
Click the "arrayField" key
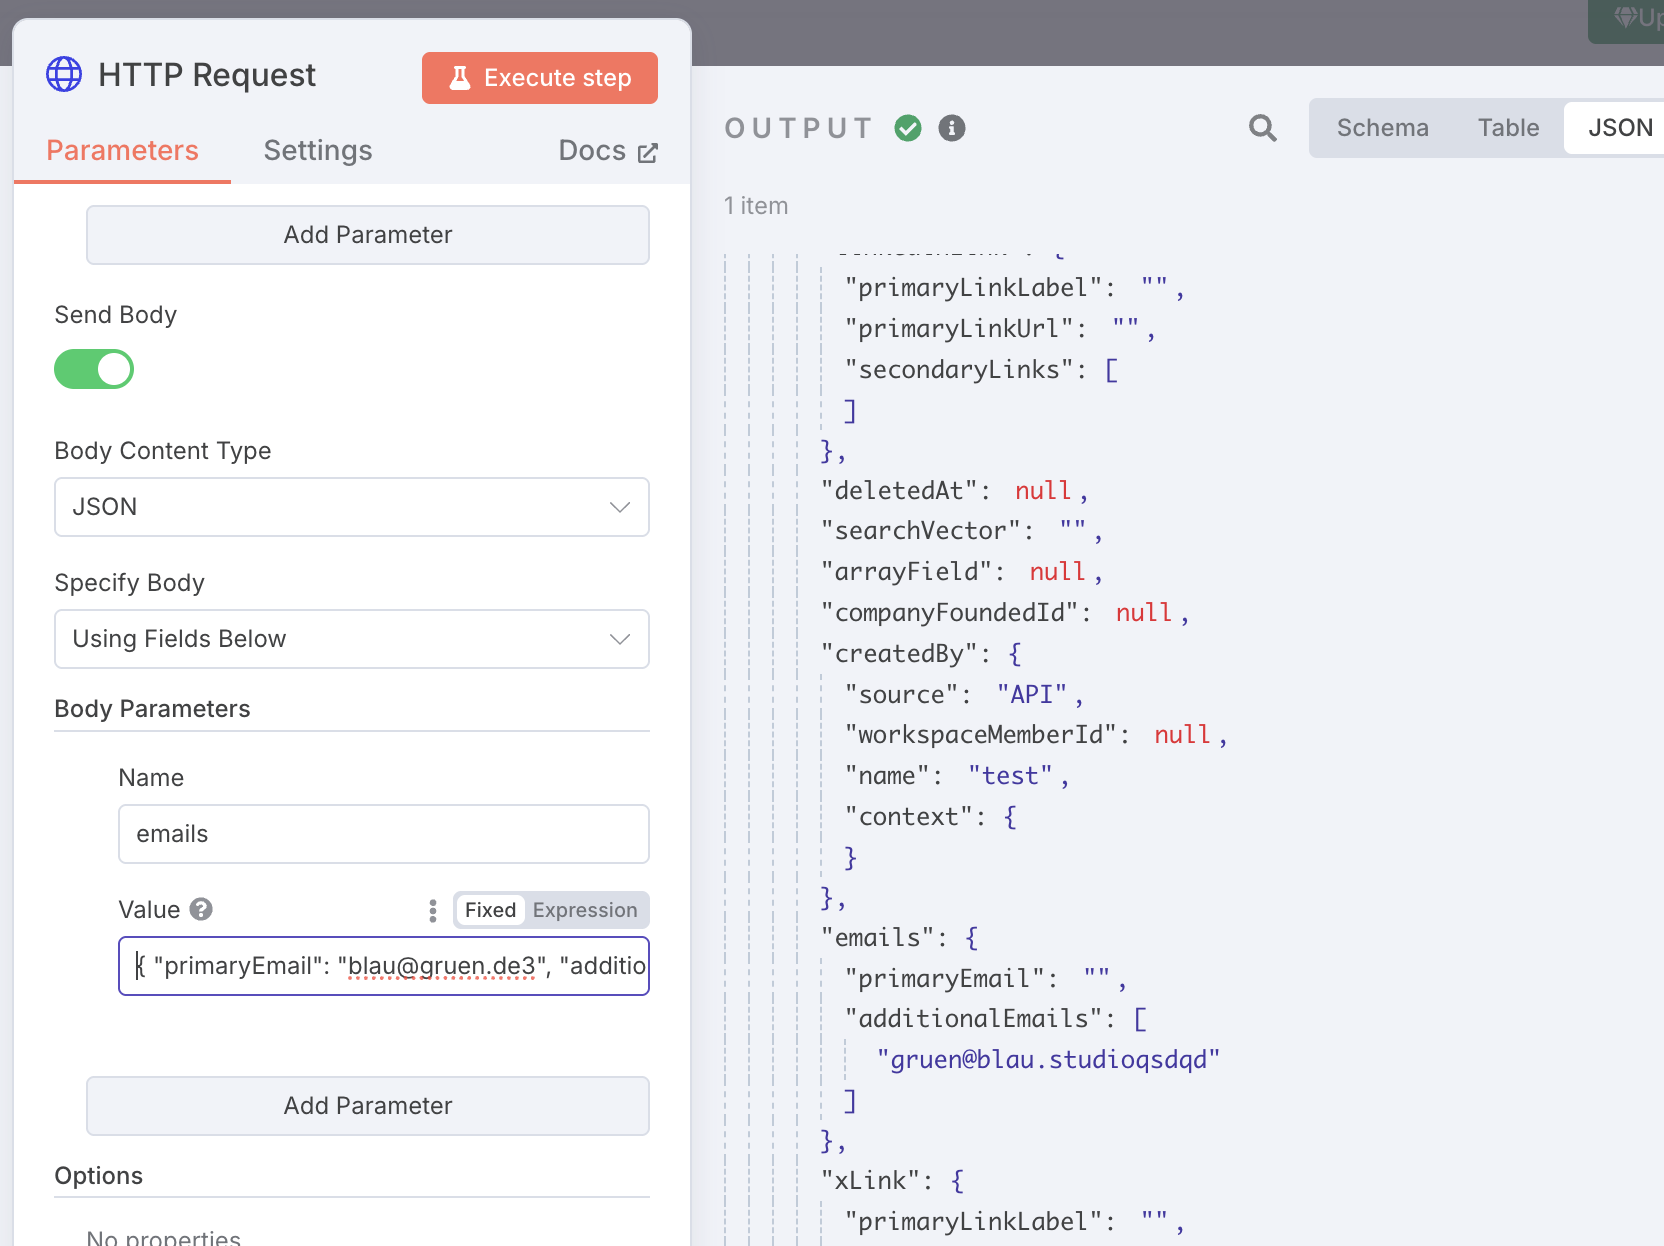click(x=907, y=572)
